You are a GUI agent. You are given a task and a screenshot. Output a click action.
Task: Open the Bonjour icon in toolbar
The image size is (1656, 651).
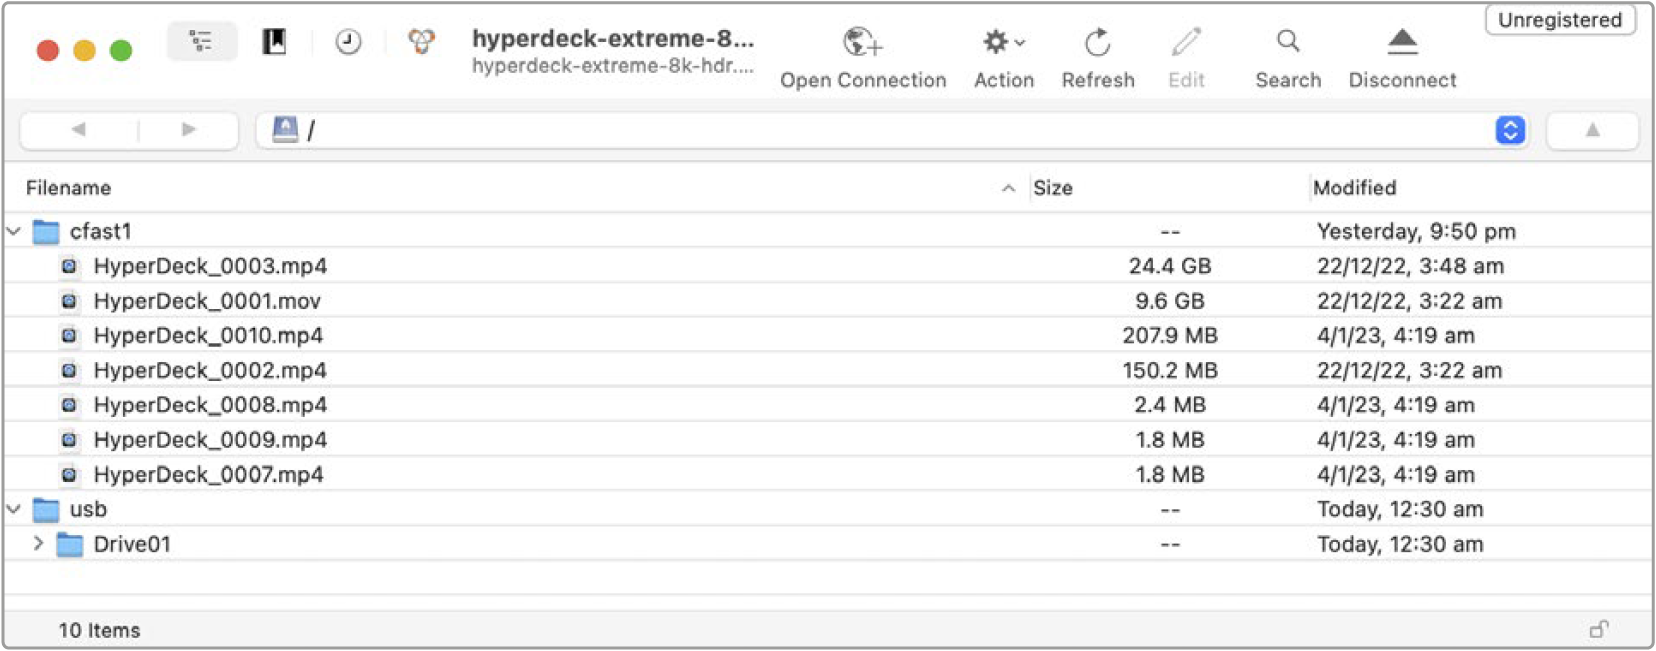[x=422, y=42]
